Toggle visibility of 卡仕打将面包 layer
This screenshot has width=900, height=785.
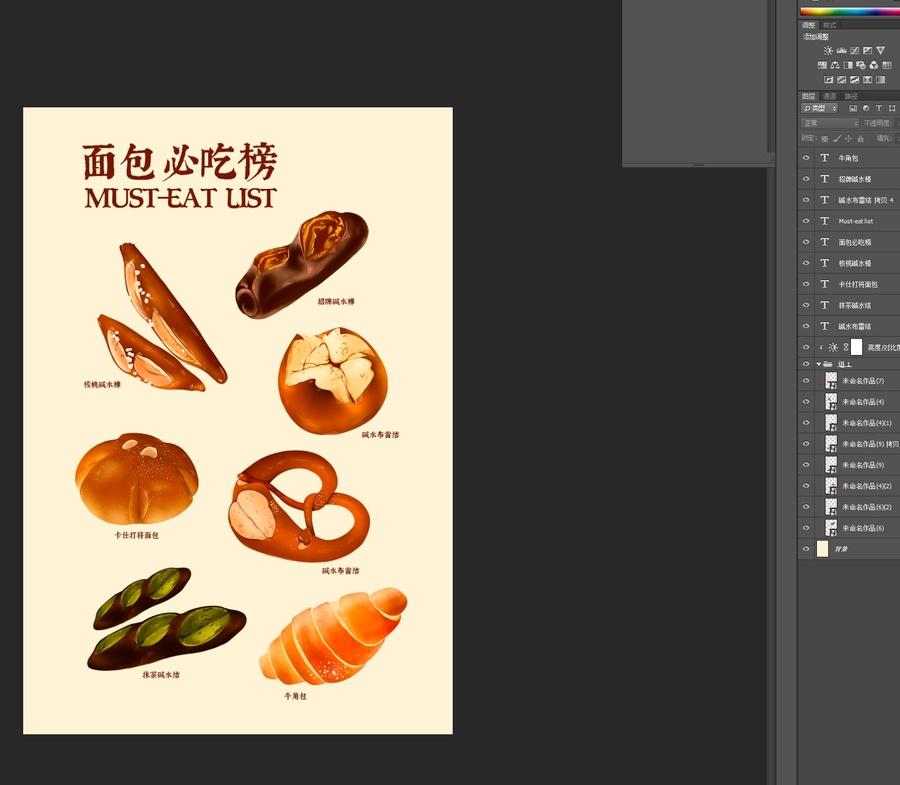pos(806,284)
